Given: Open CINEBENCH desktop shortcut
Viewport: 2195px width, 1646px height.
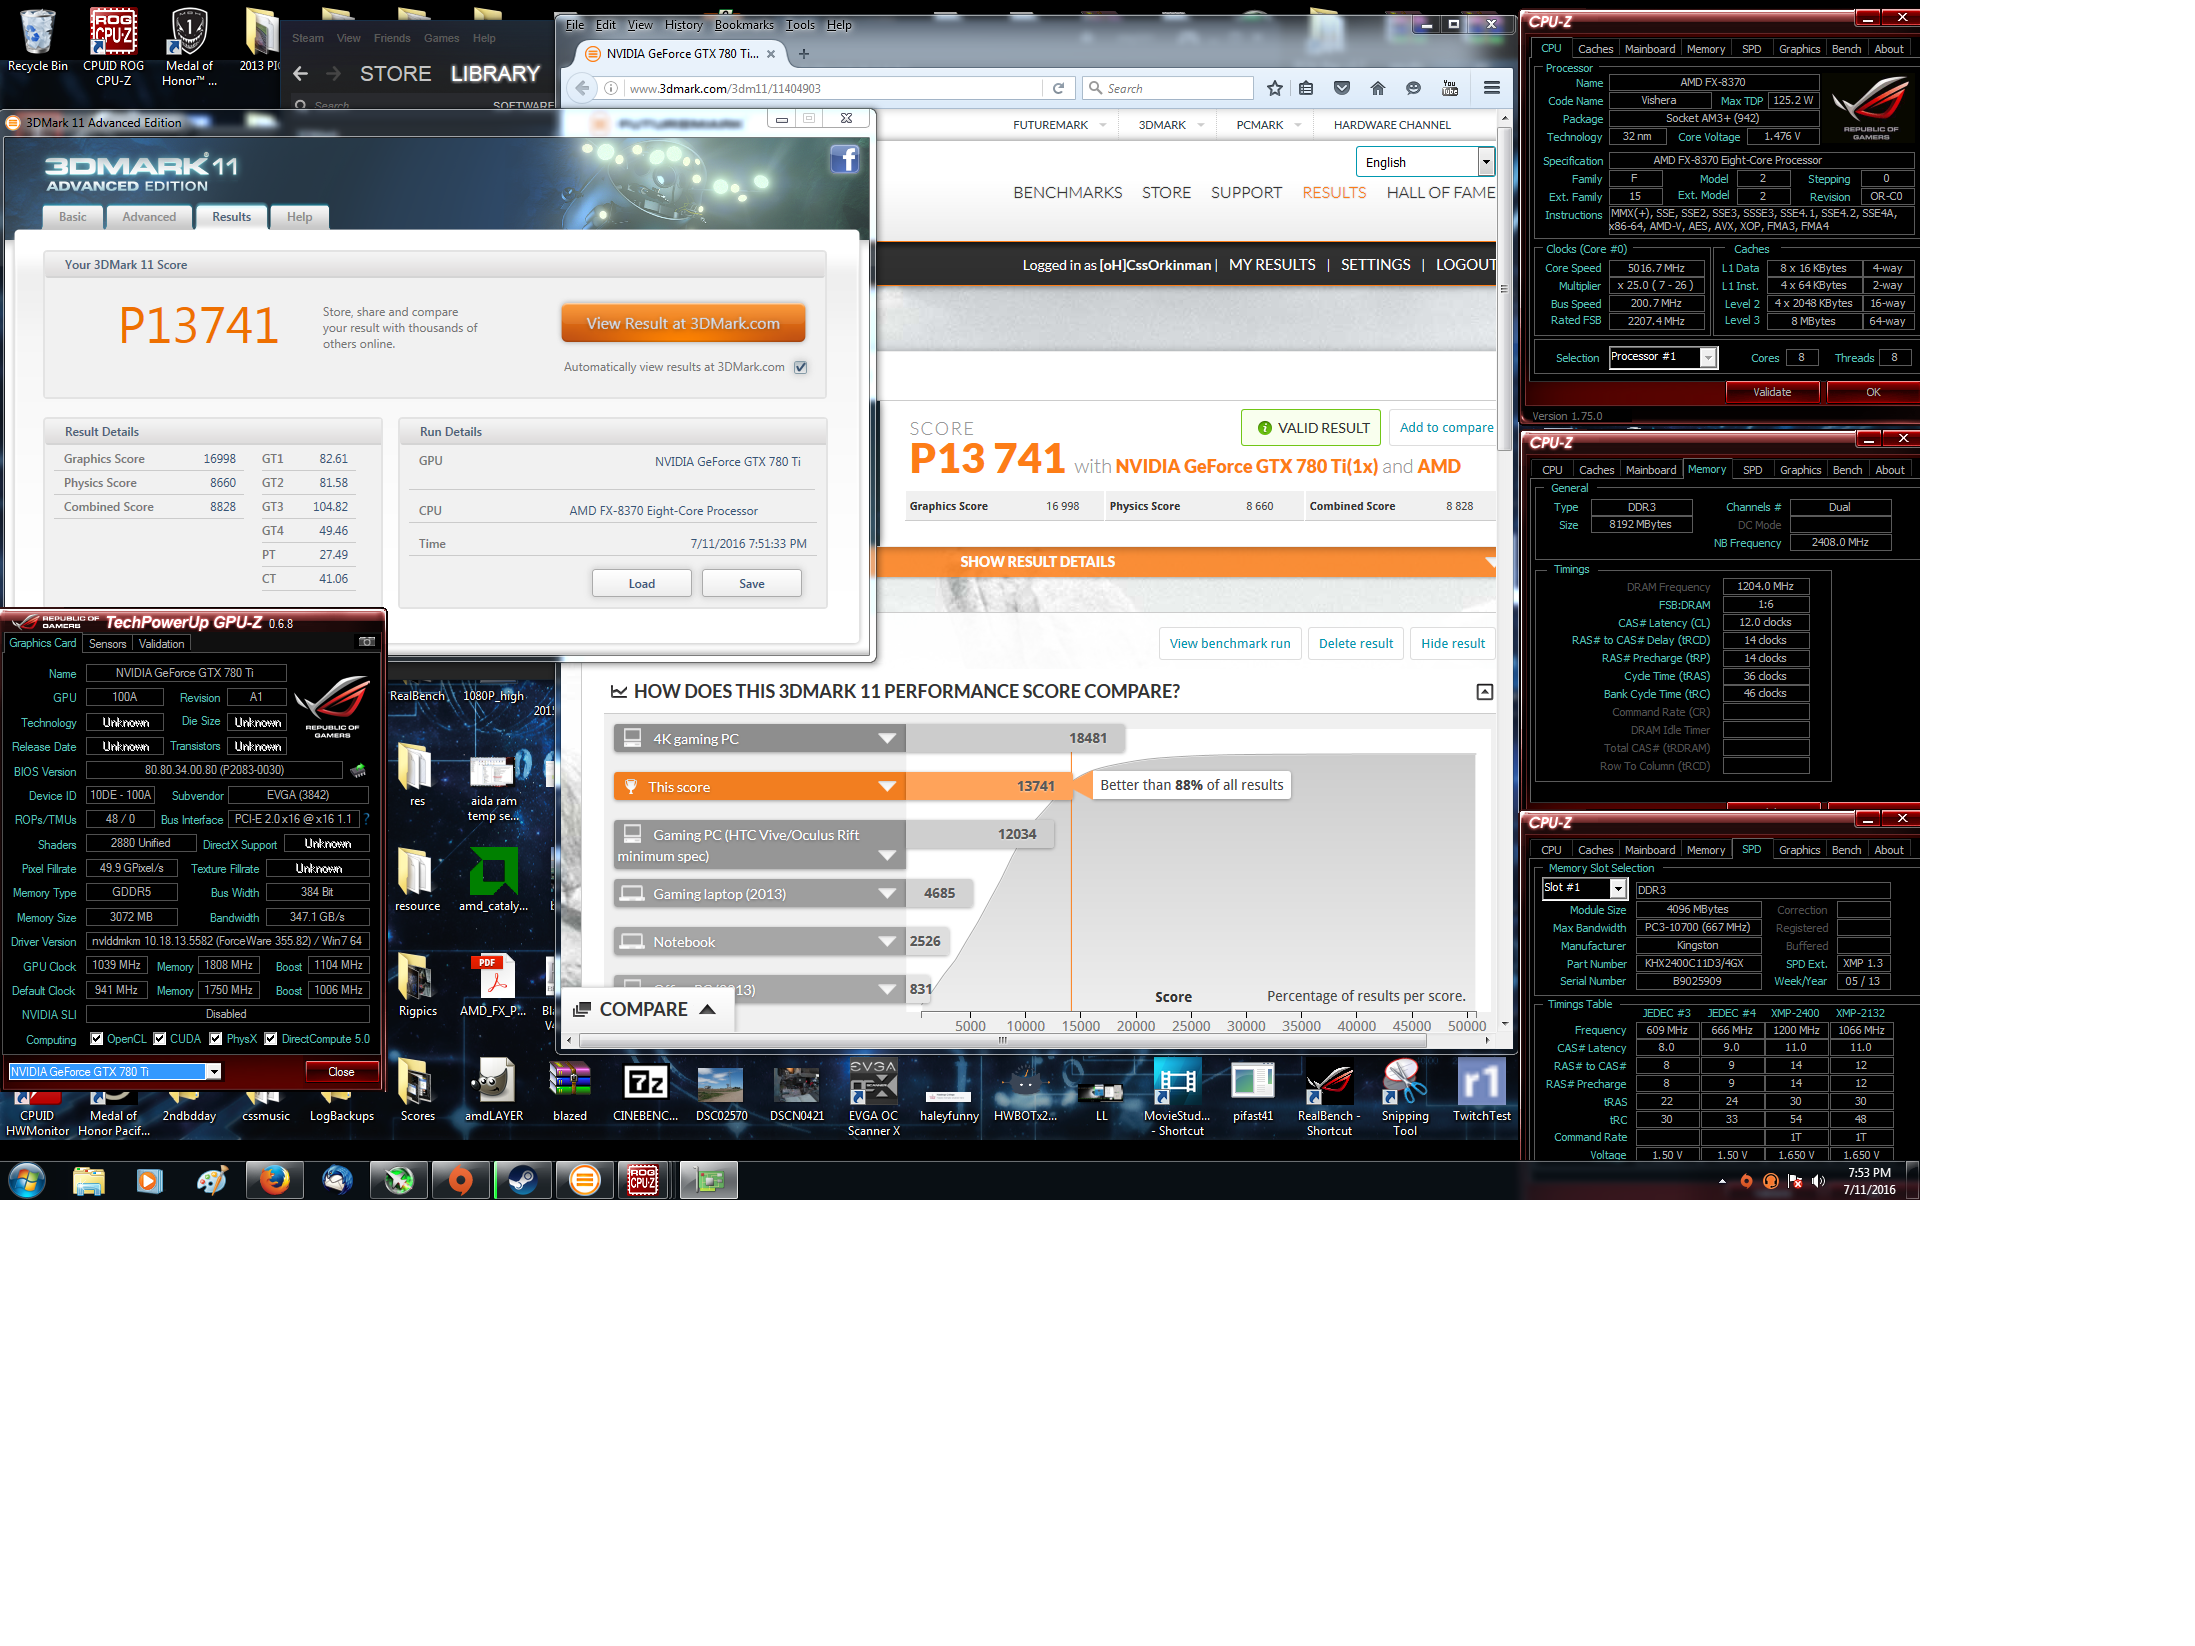Looking at the screenshot, I should click(x=645, y=1091).
